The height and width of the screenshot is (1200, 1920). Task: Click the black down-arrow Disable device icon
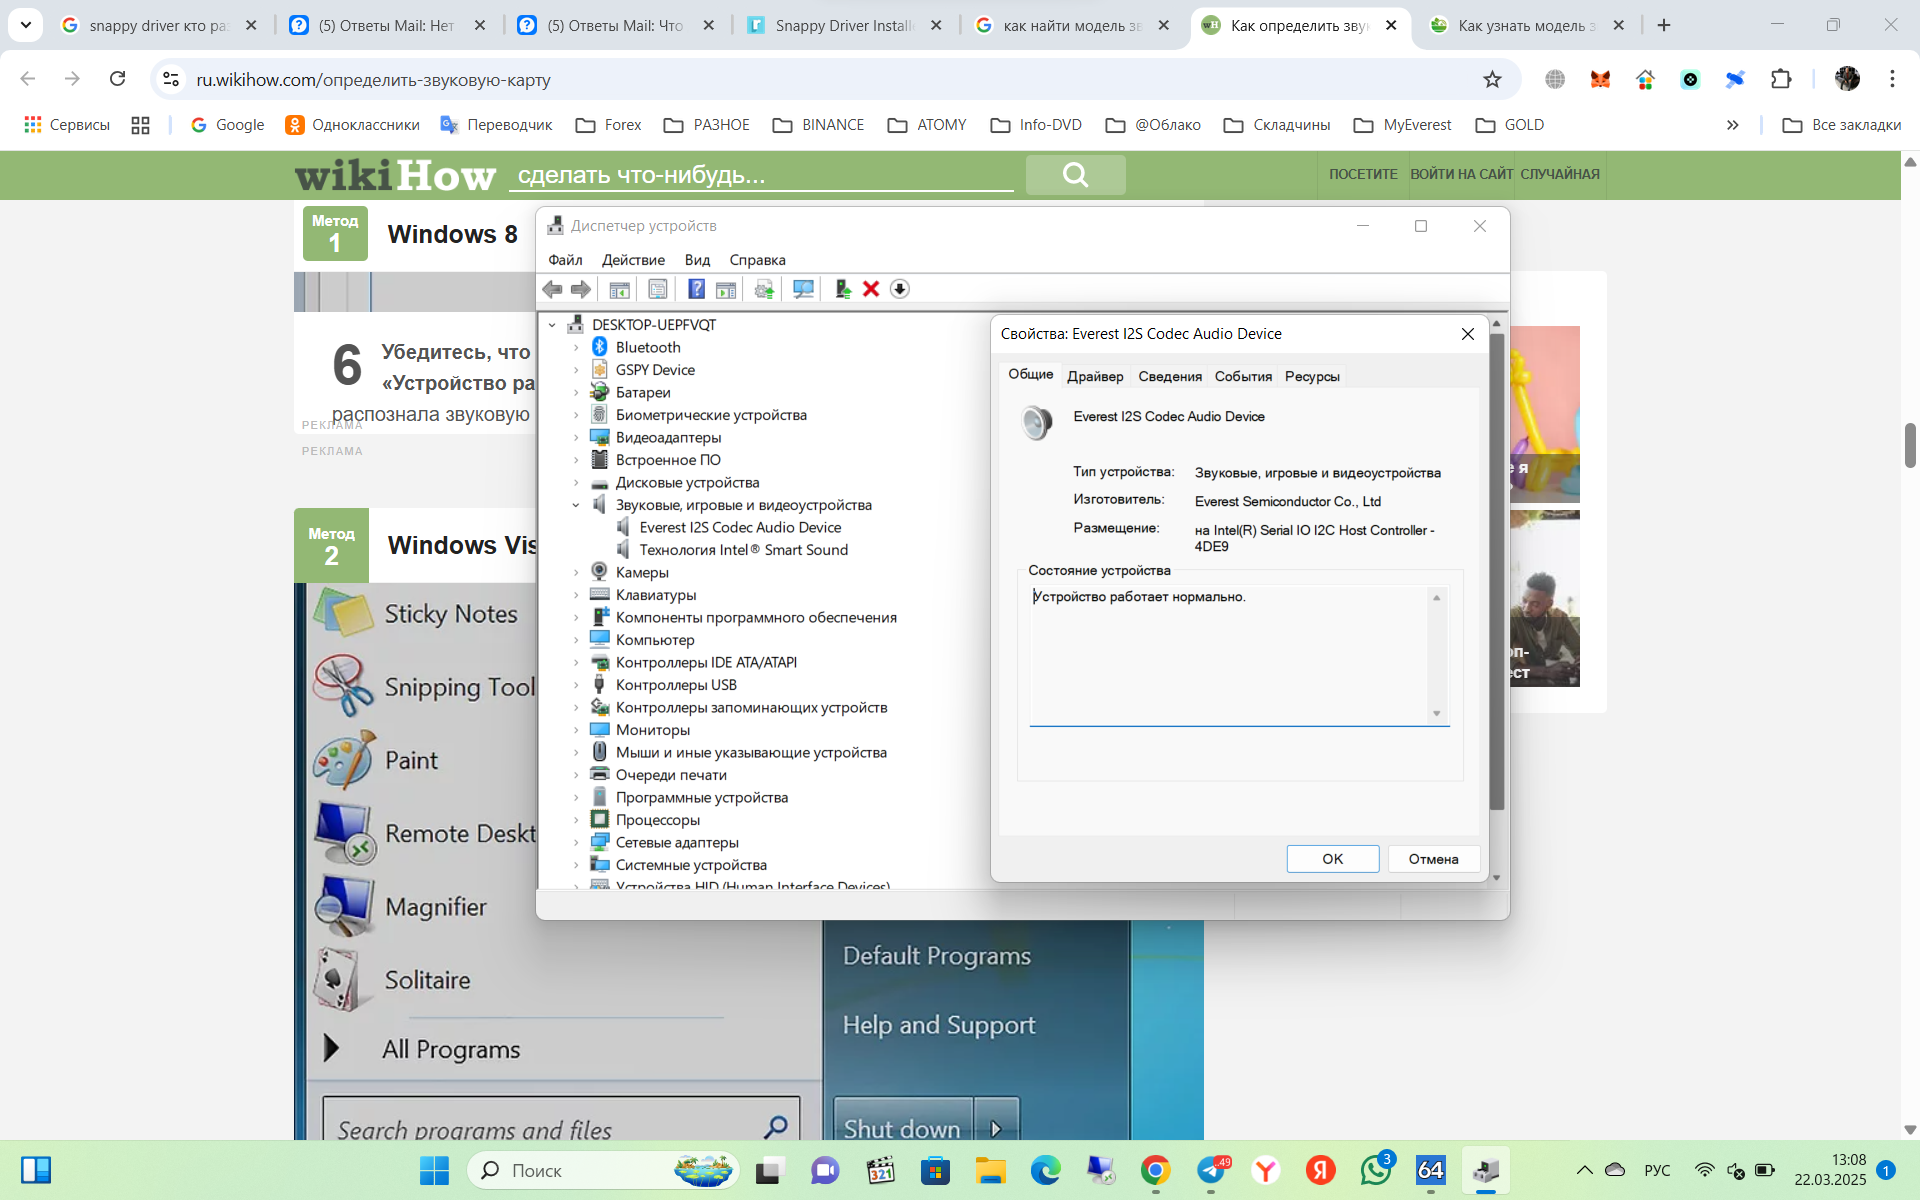pyautogui.click(x=899, y=289)
